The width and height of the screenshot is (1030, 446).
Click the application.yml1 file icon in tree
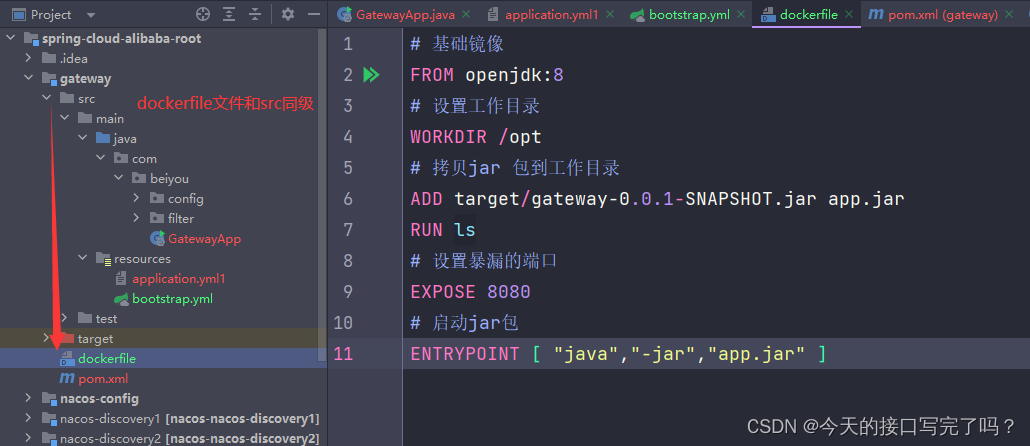121,279
